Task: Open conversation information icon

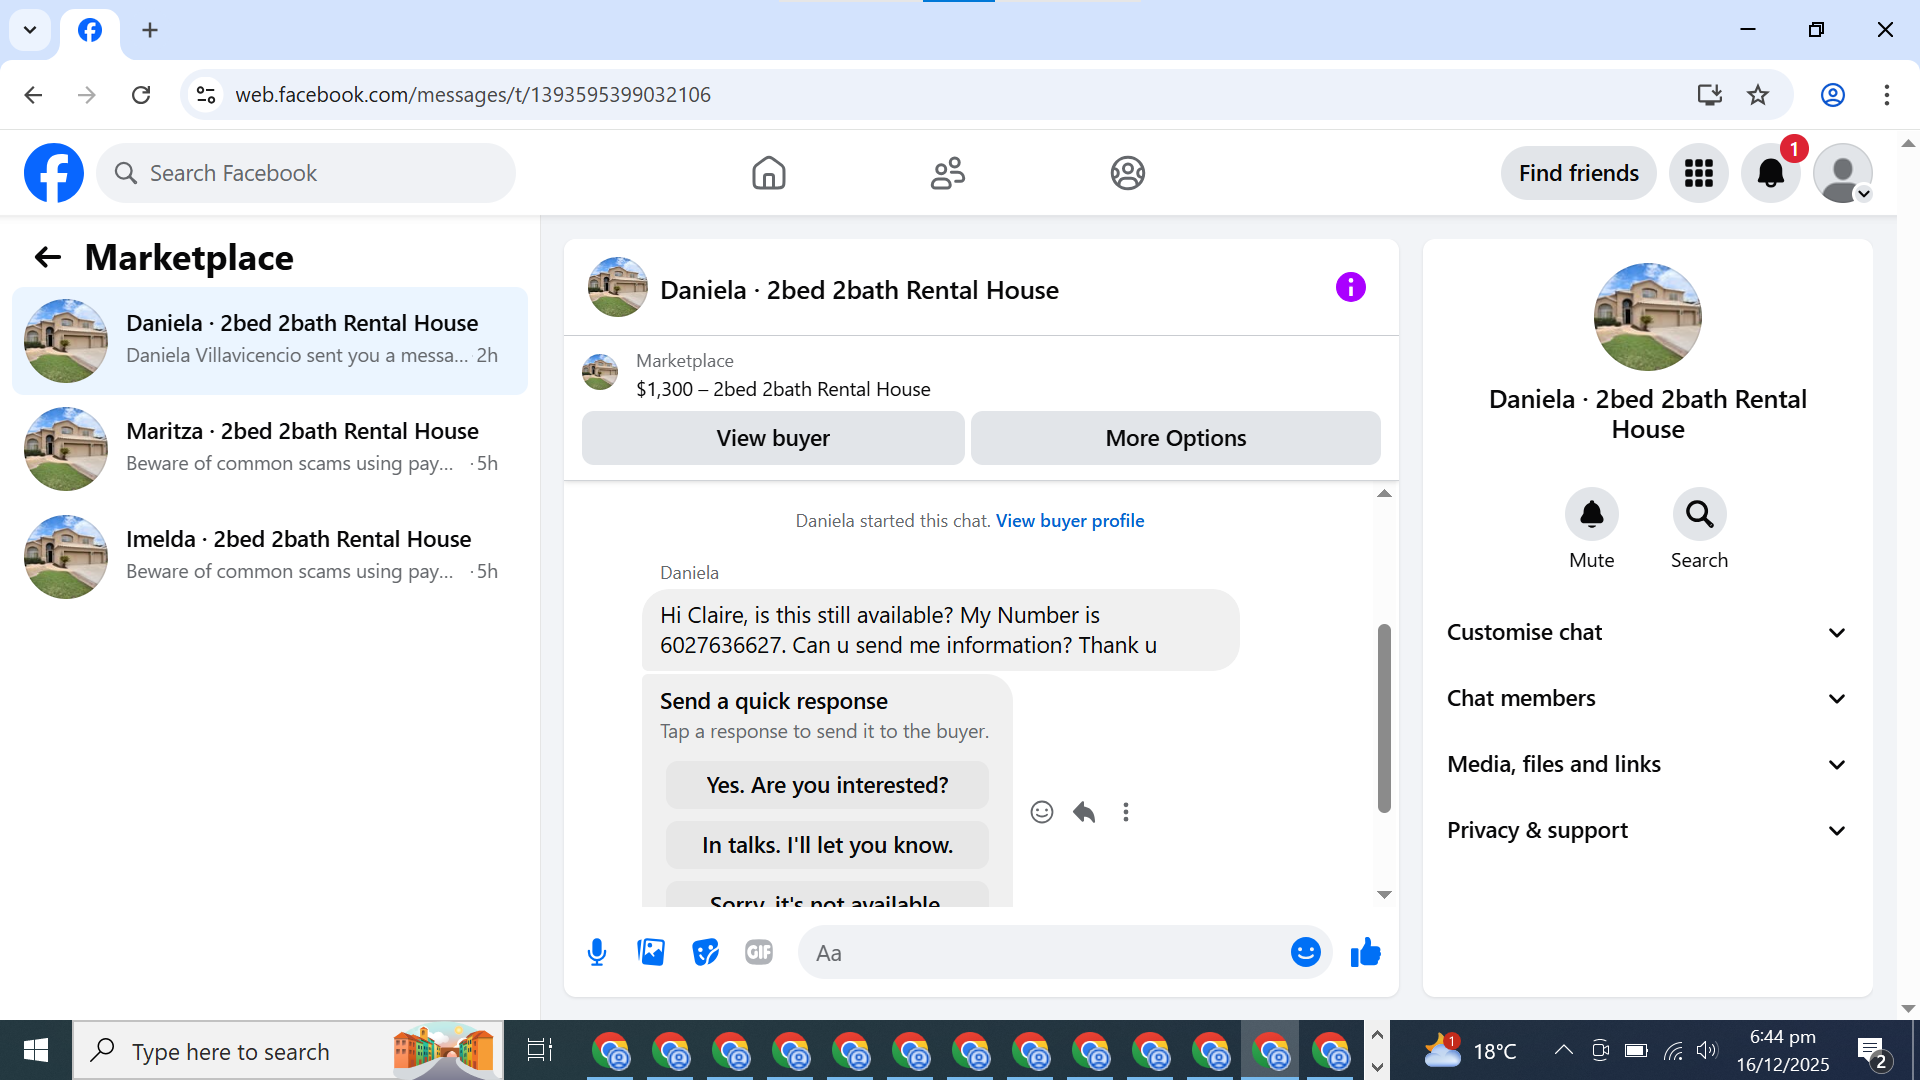Action: 1350,288
